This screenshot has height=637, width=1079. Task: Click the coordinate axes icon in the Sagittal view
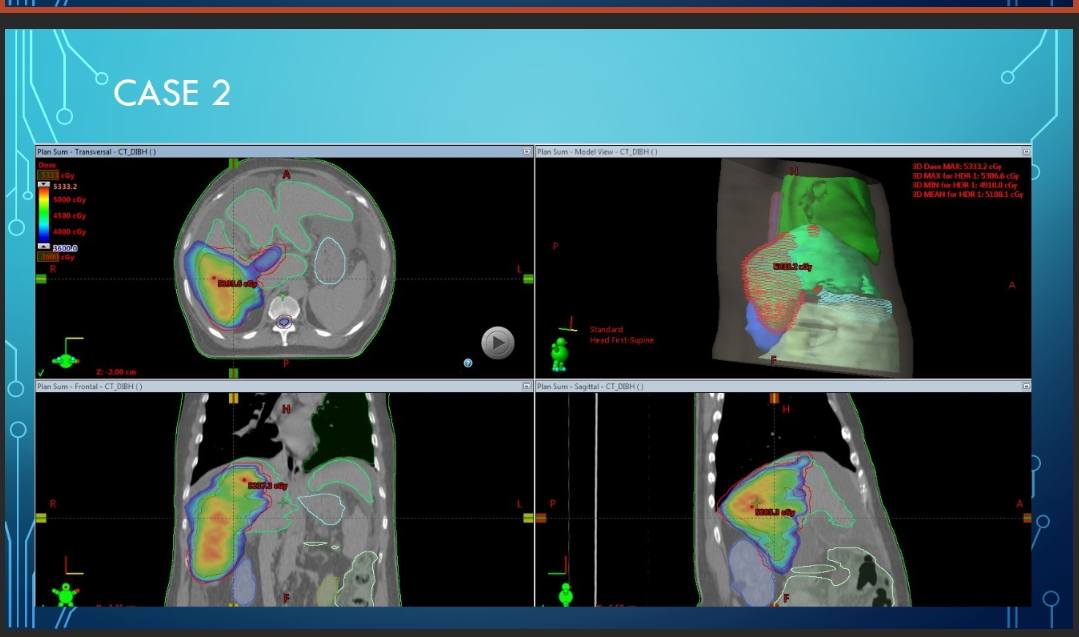click(x=558, y=565)
